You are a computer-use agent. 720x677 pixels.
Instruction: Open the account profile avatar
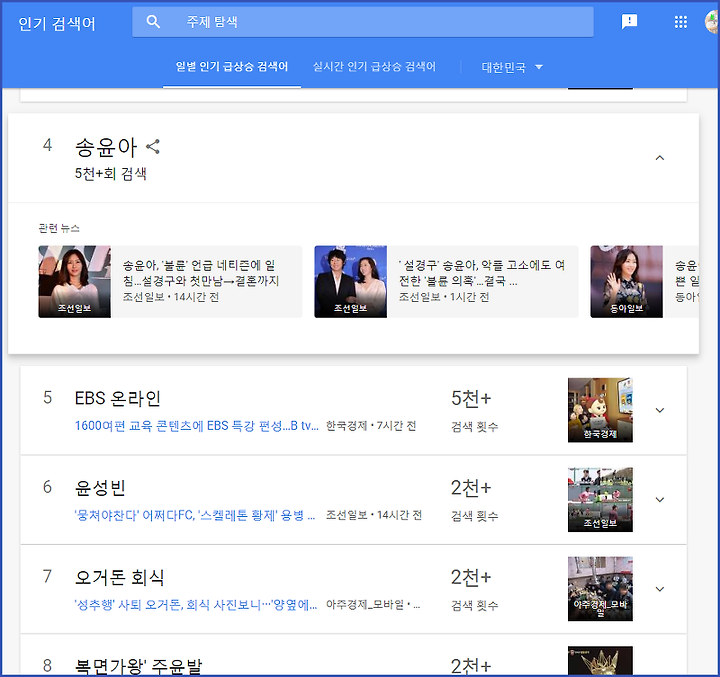[x=712, y=22]
